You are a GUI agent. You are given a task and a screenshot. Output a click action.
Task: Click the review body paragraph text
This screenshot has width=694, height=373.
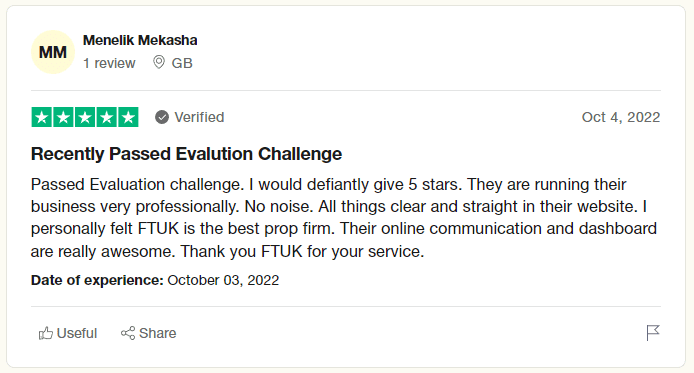point(344,218)
